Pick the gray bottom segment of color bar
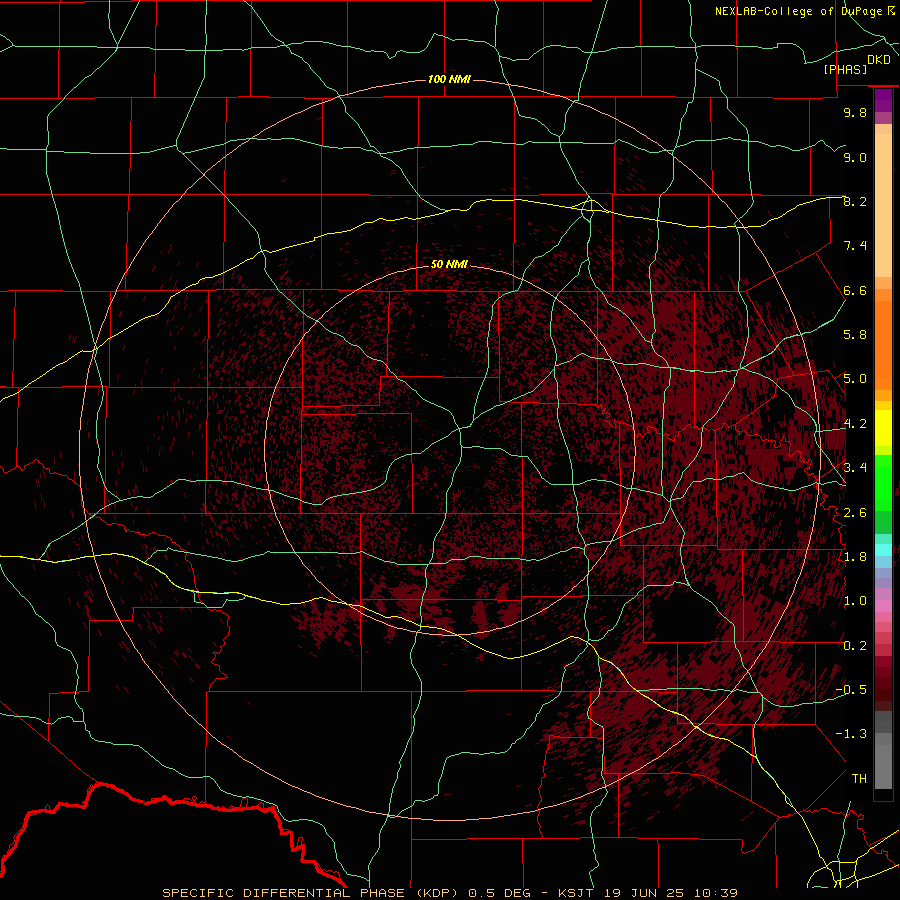This screenshot has height=900, width=900. click(883, 766)
